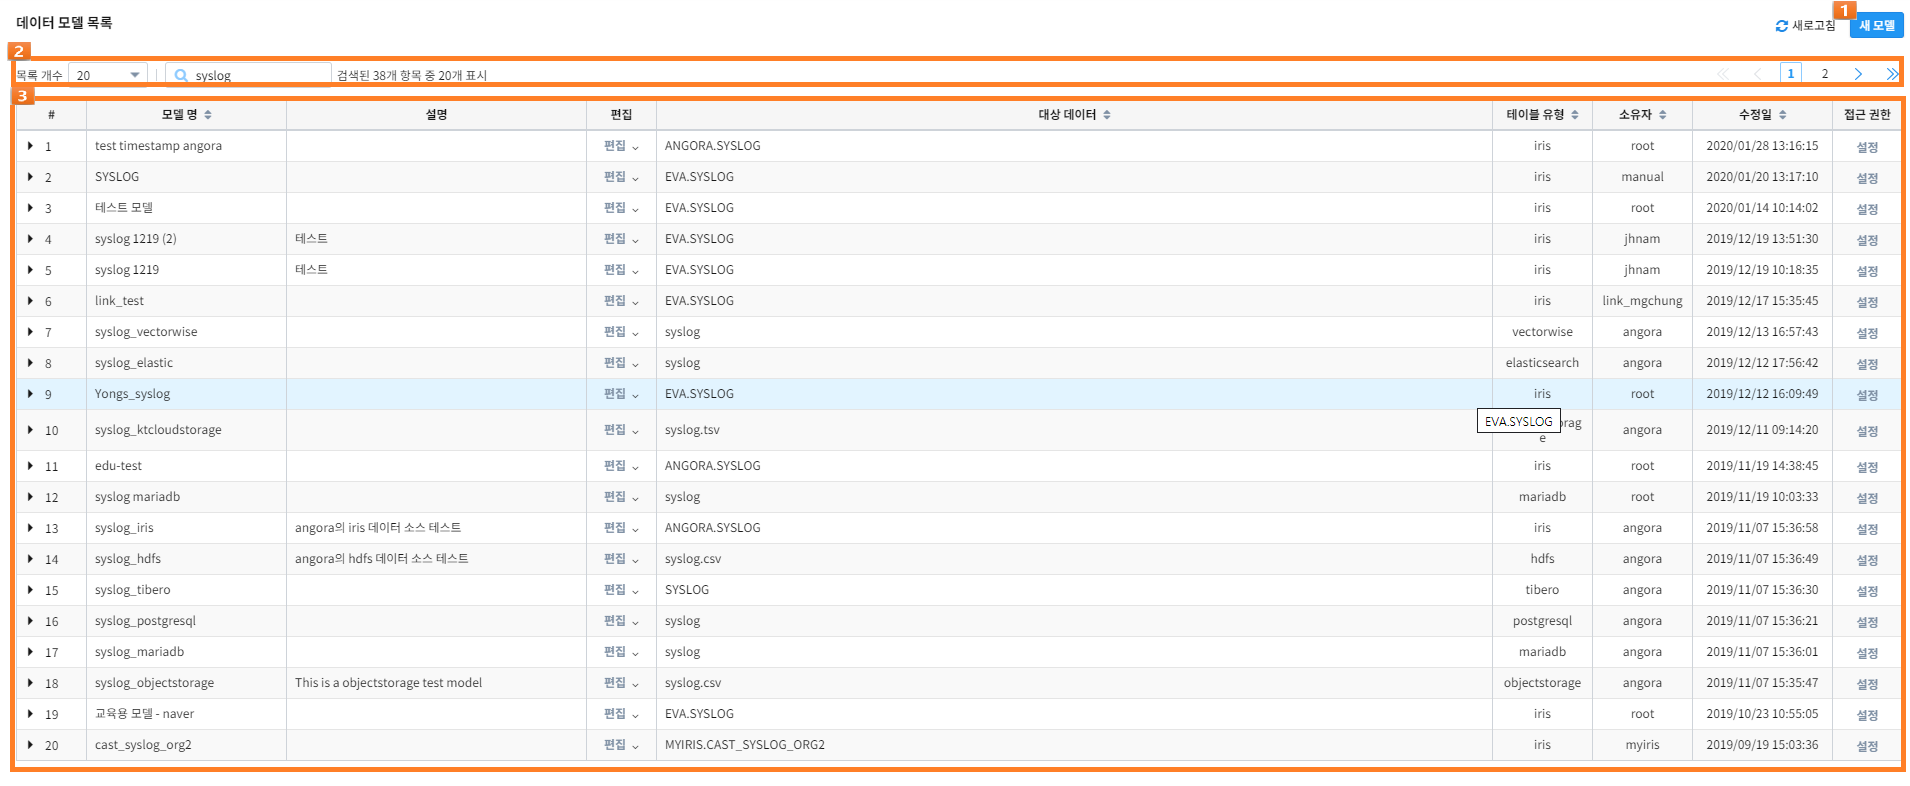Click 설정 link for edu-test
This screenshot has height=786, width=1910.
tap(1867, 467)
